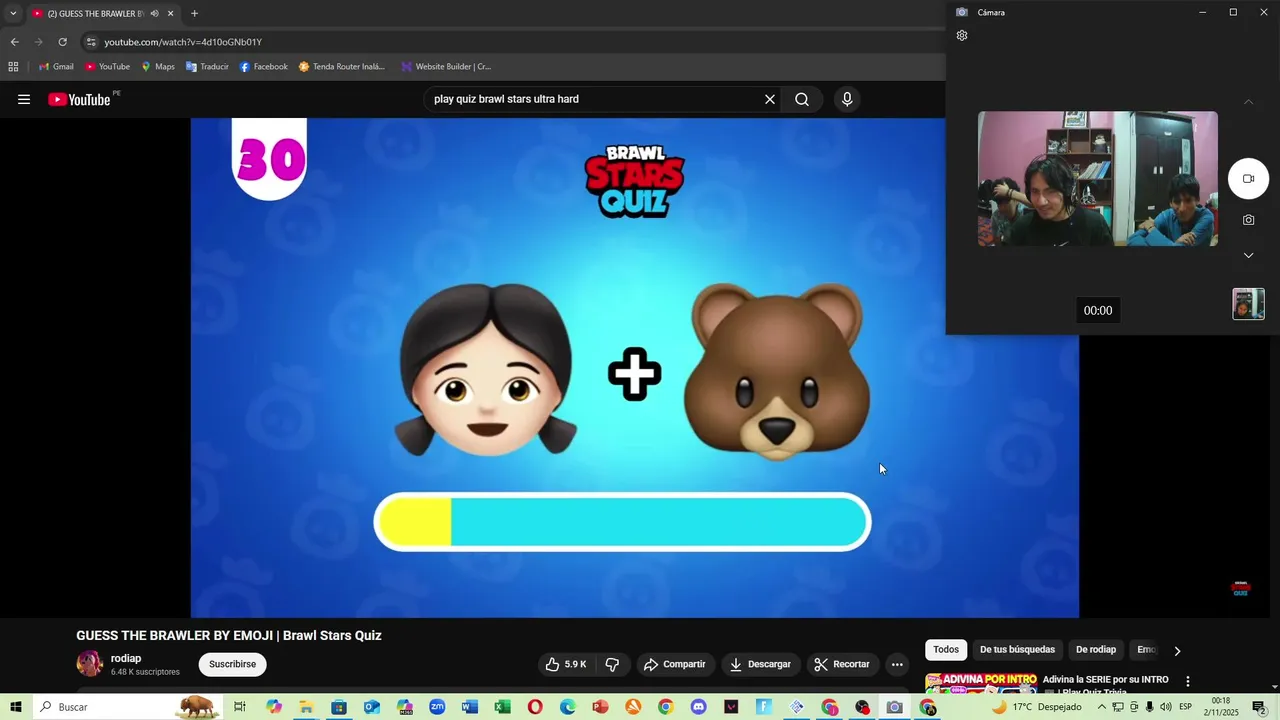The width and height of the screenshot is (1280, 720).
Task: Show more filter chips with right arrow
Action: [1177, 651]
